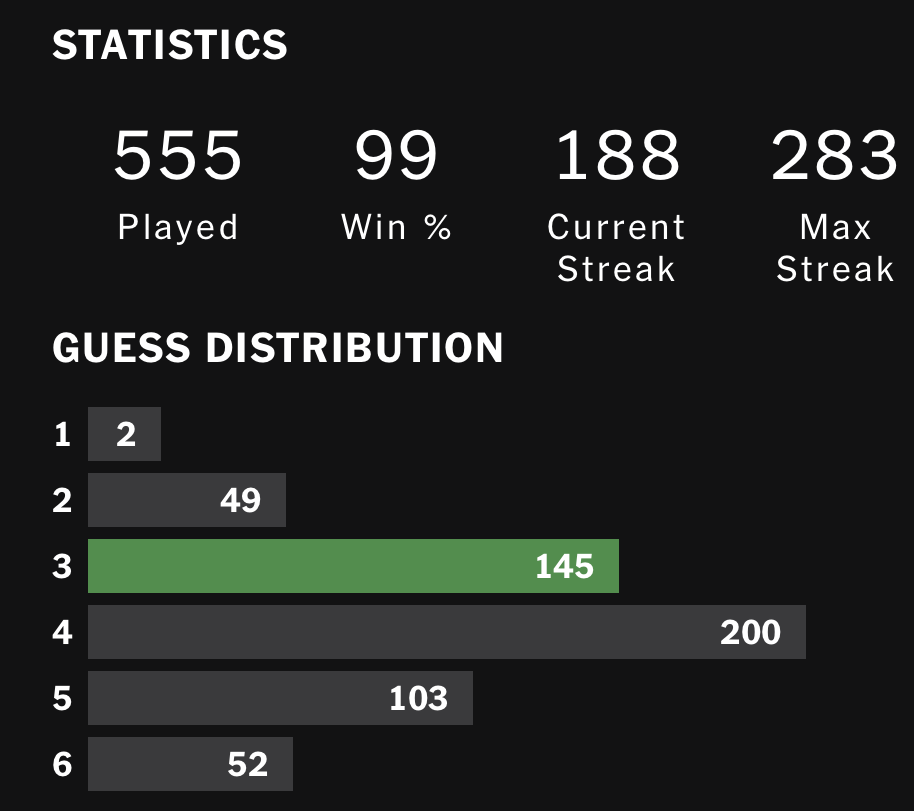
Task: Click the 99 win percentage value
Action: (x=396, y=155)
